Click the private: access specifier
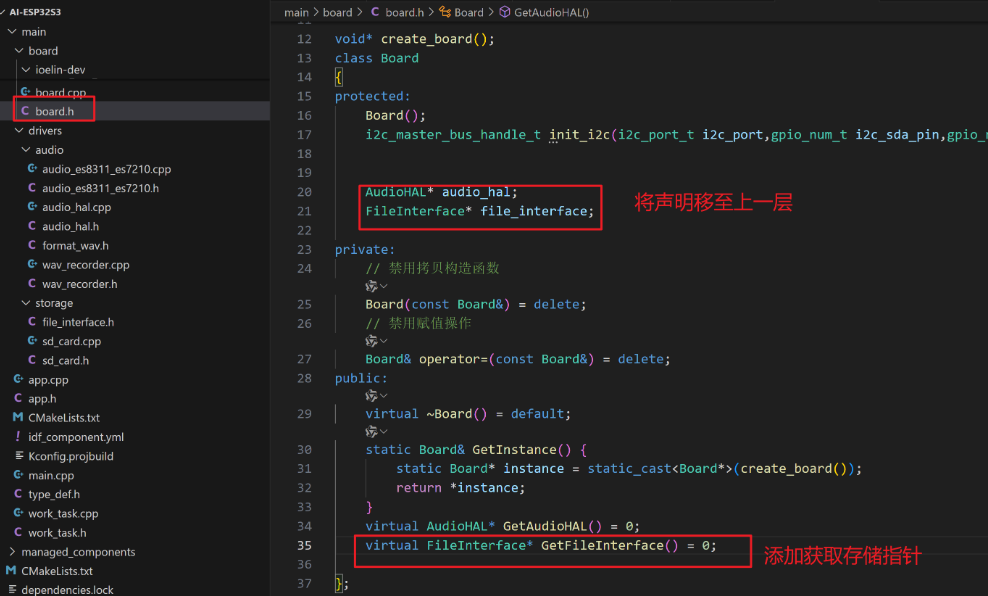 (365, 250)
